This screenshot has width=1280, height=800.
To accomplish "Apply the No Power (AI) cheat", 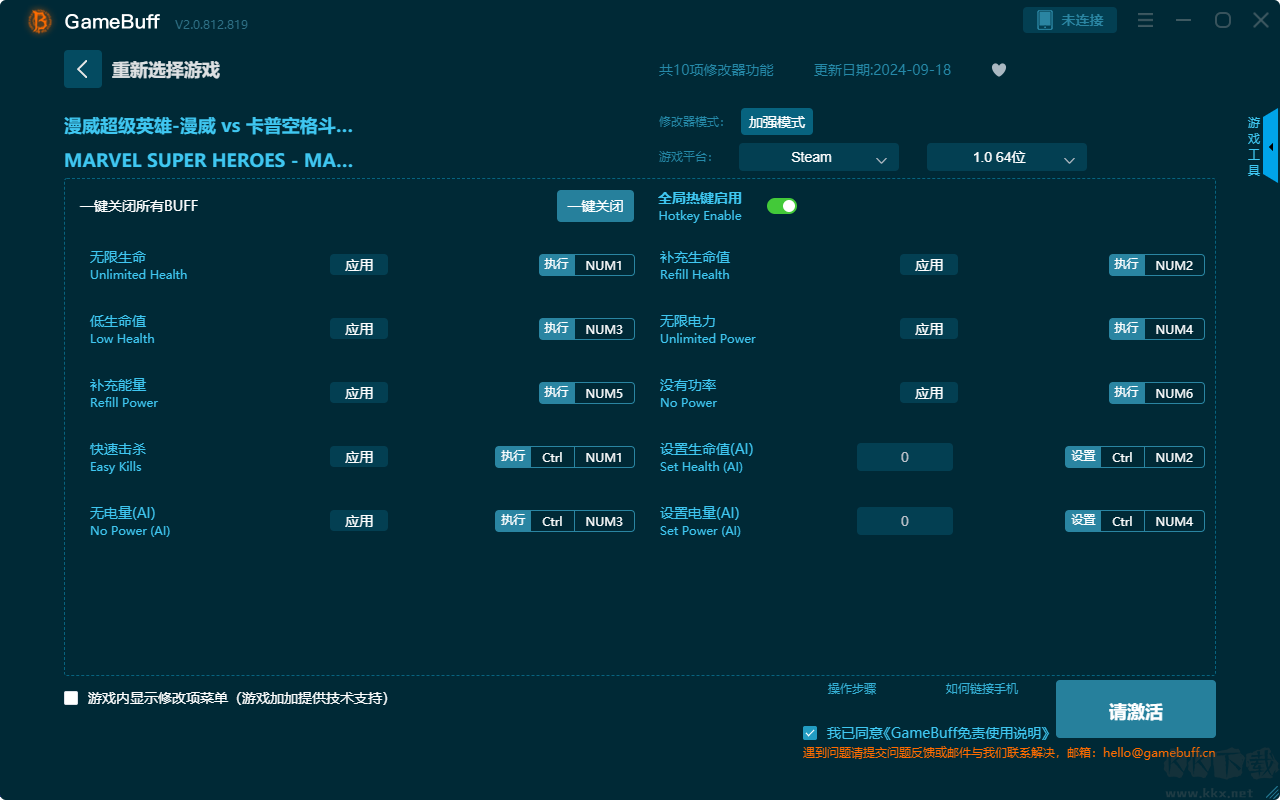I will pos(359,521).
